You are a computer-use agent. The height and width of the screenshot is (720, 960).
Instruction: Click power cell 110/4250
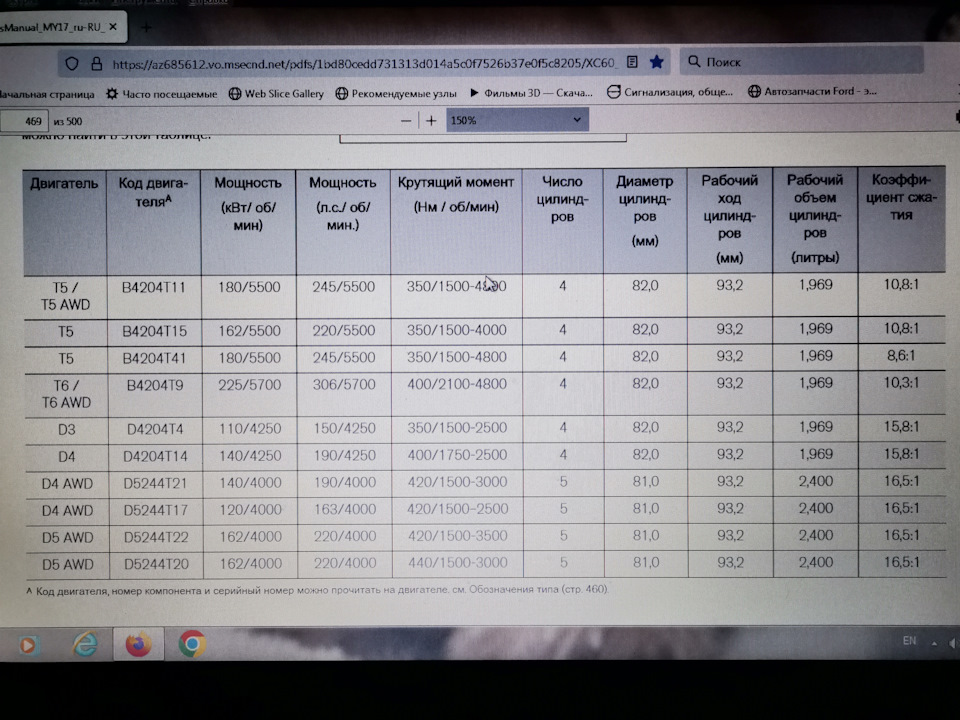[250, 429]
